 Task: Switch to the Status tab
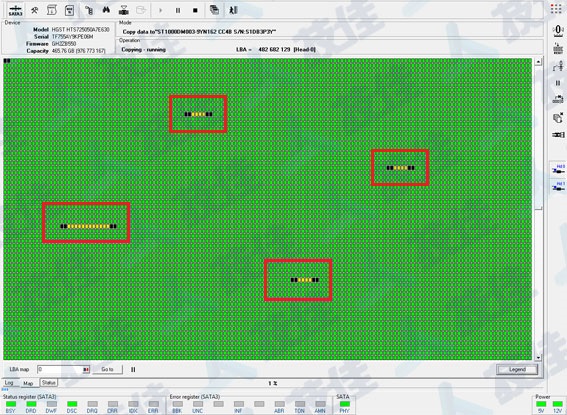(x=48, y=382)
